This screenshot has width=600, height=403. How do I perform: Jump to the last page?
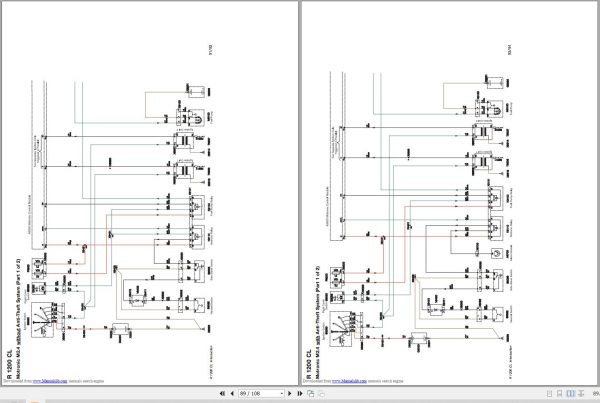tap(300, 393)
